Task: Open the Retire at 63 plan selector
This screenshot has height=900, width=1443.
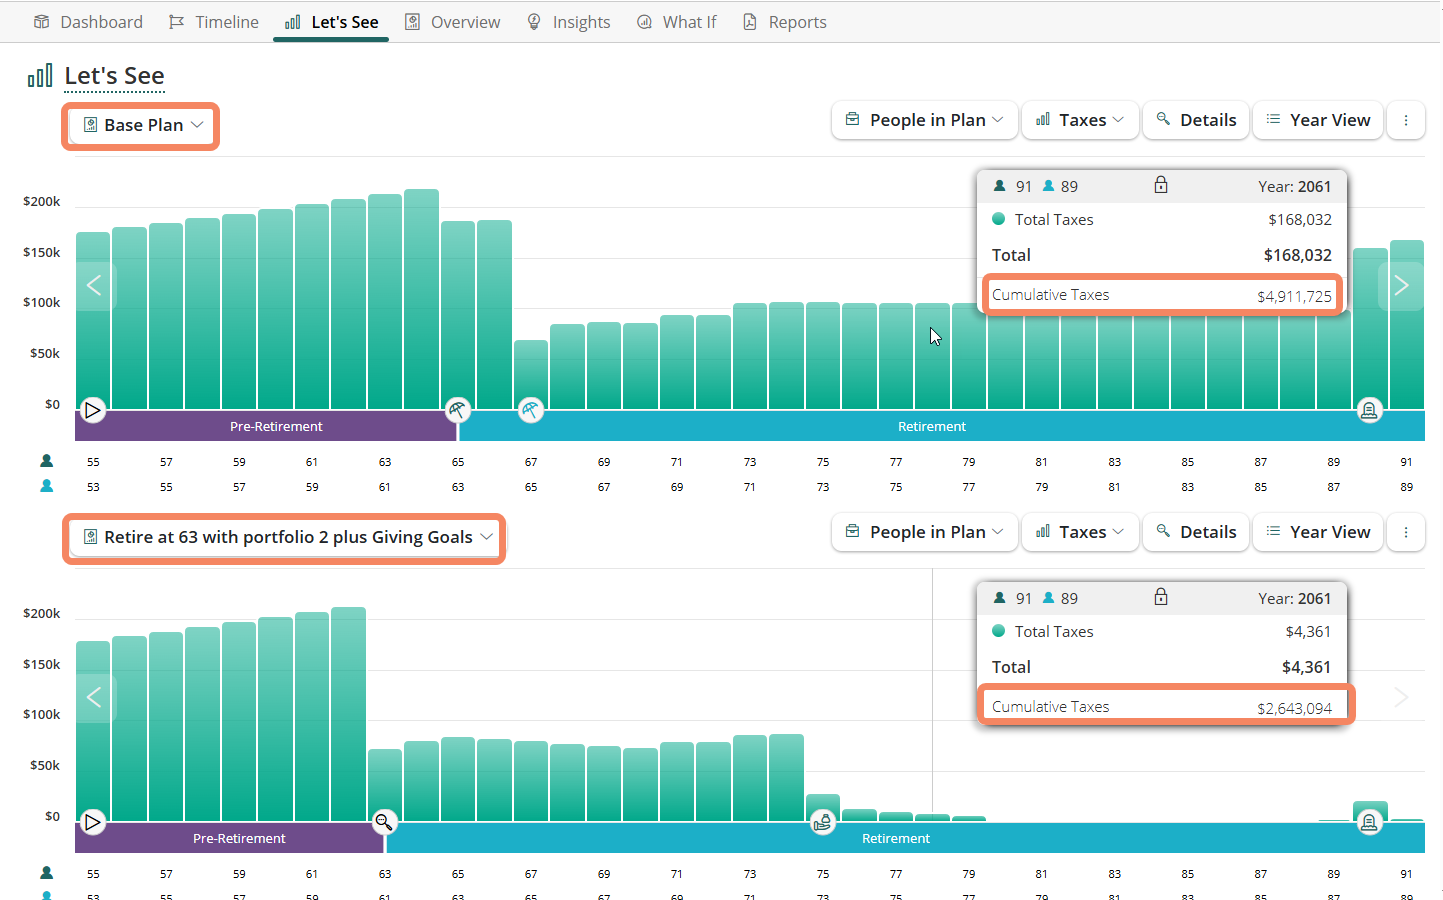Action: [x=286, y=537]
